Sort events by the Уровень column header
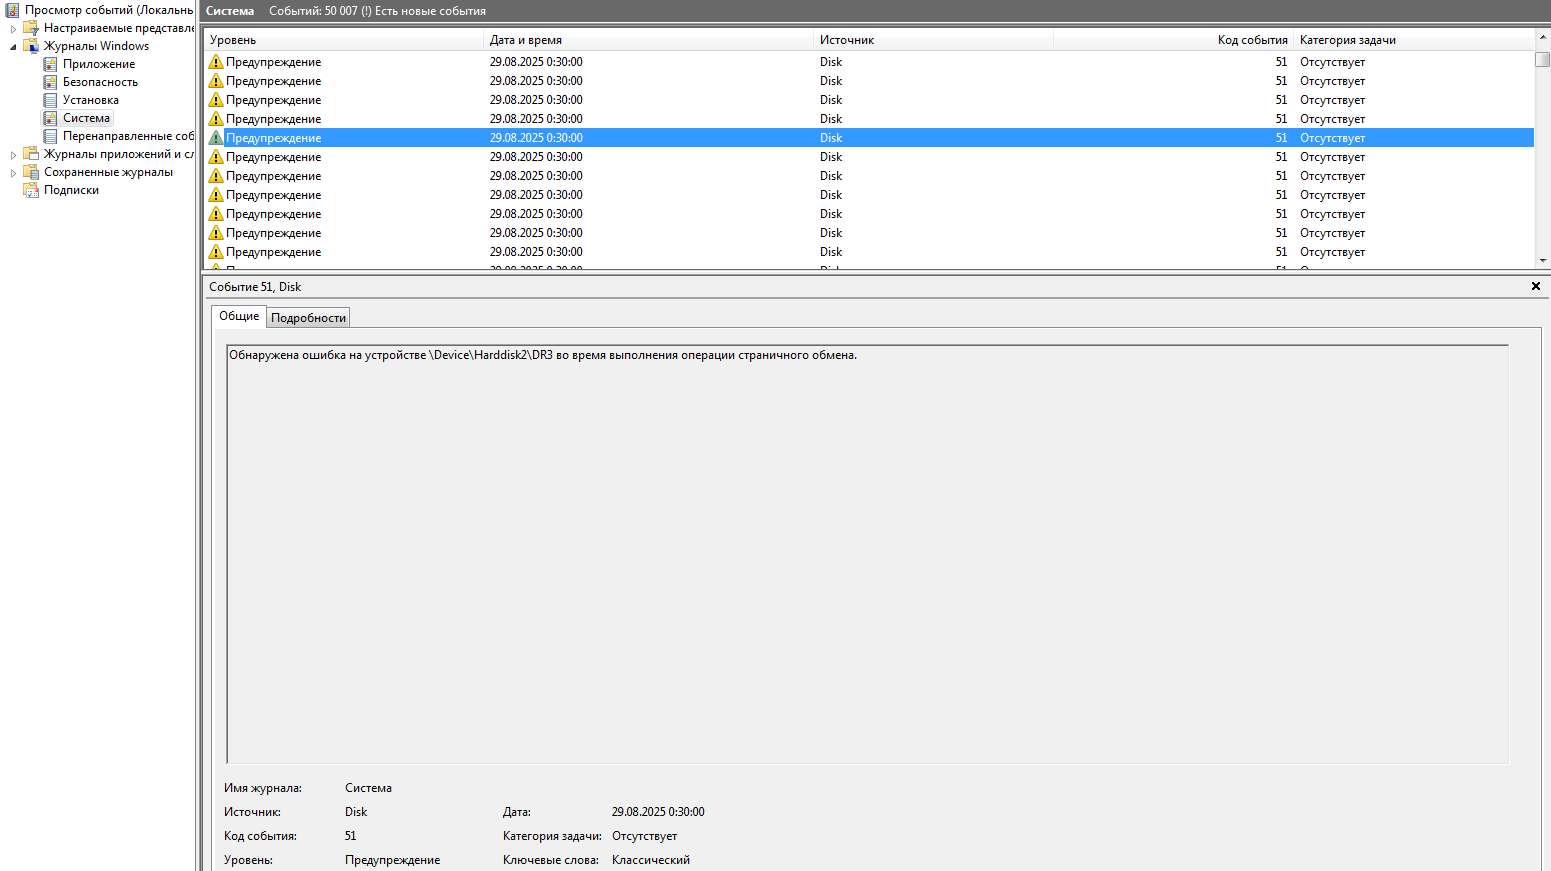Viewport: 1551px width, 871px height. point(344,40)
